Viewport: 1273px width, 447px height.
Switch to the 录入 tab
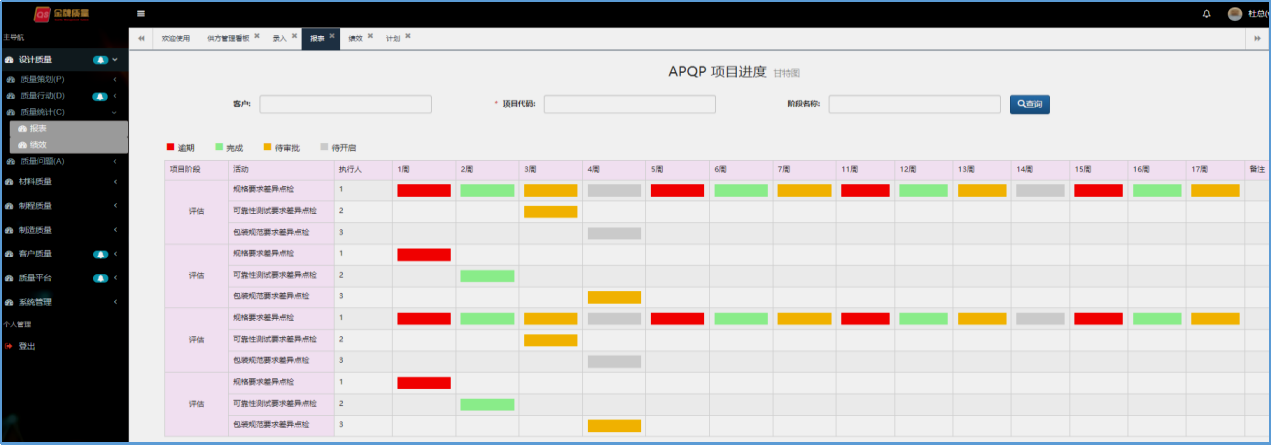pyautogui.click(x=279, y=38)
